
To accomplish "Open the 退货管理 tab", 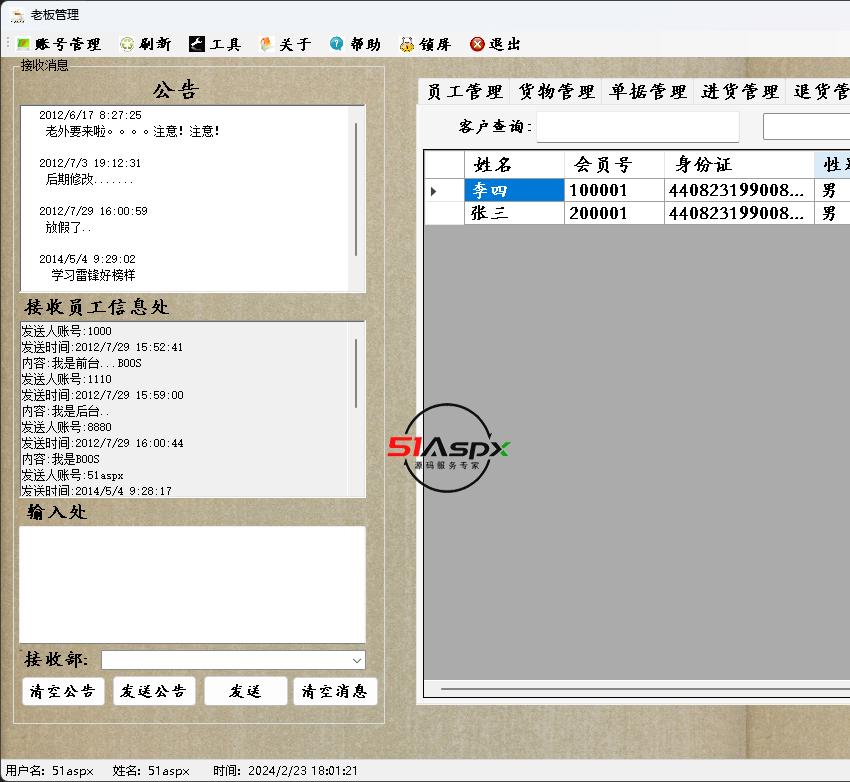I will 819,91.
